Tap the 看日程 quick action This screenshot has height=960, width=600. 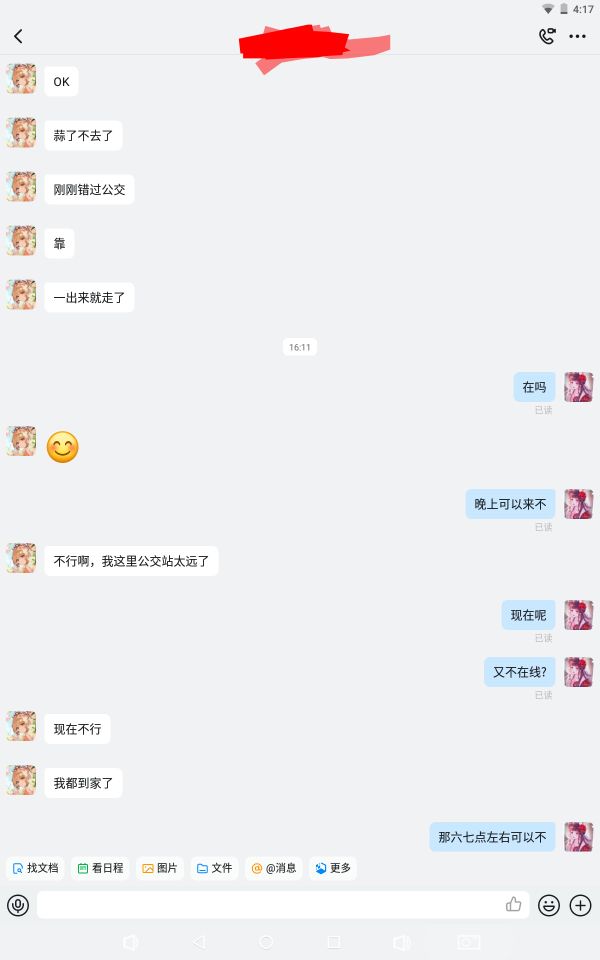[x=100, y=868]
